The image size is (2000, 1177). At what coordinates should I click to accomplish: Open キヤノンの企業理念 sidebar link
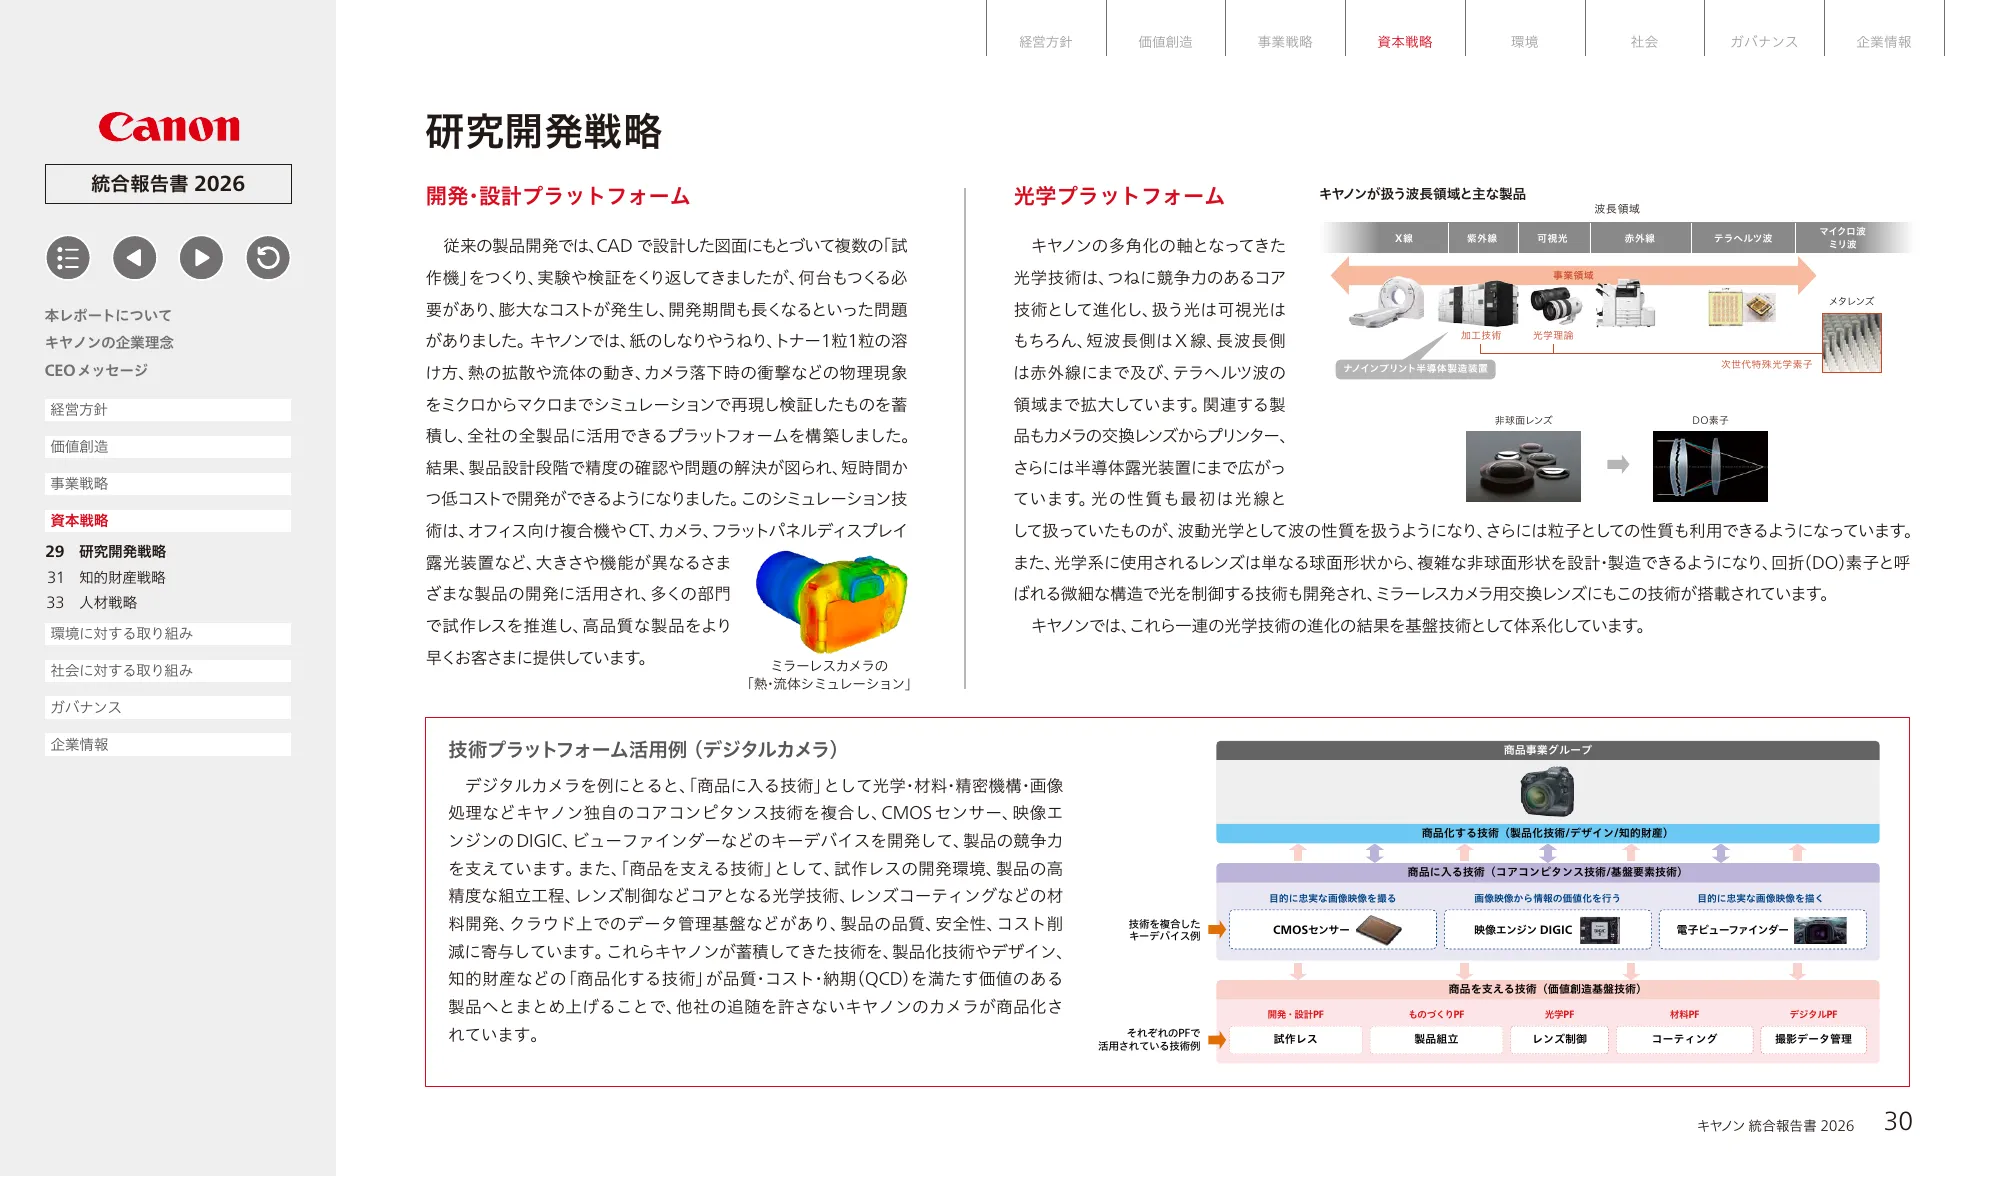[109, 342]
